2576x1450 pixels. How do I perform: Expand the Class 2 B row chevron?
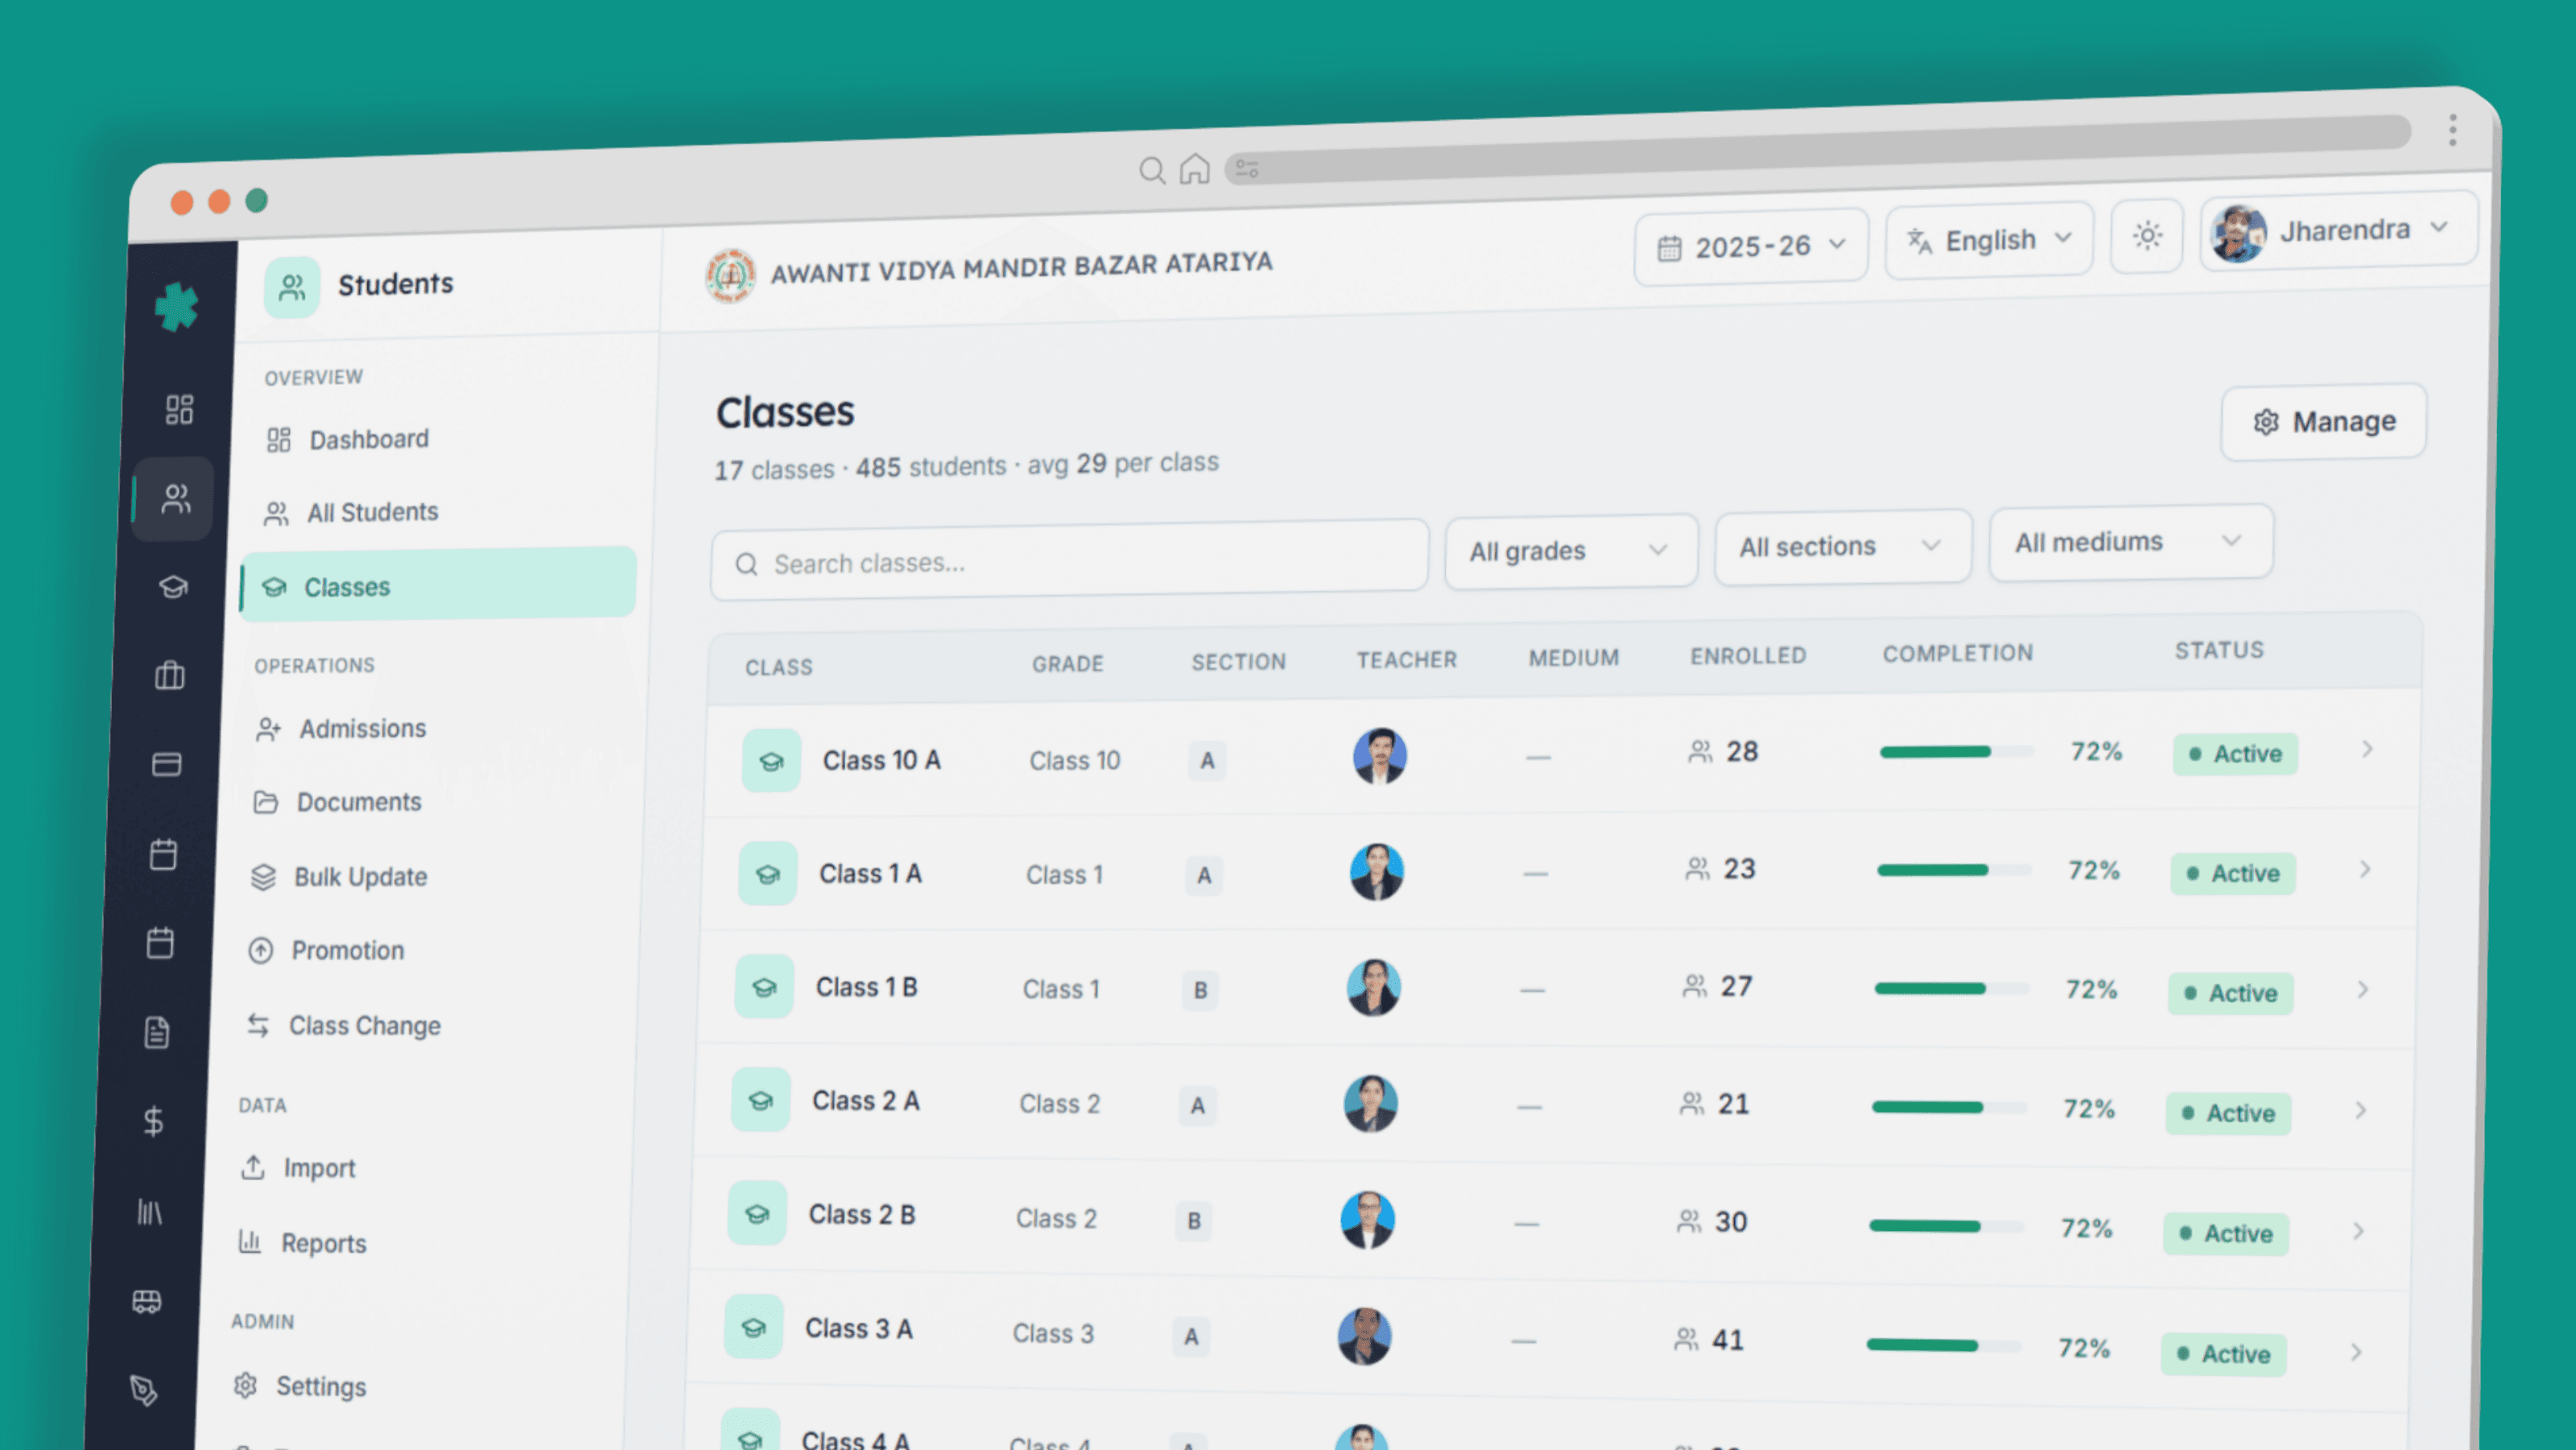[2359, 1231]
